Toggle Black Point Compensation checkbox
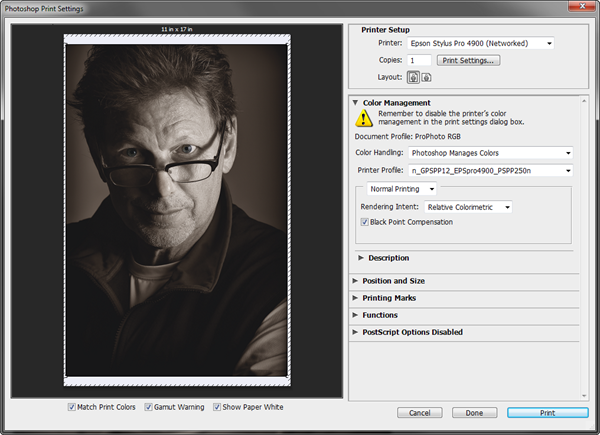 tap(365, 222)
